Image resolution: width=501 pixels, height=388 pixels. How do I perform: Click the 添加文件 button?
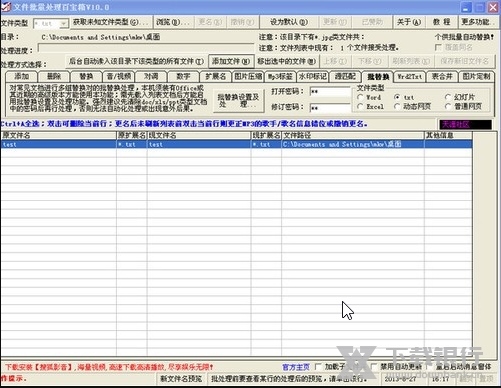coord(231,61)
